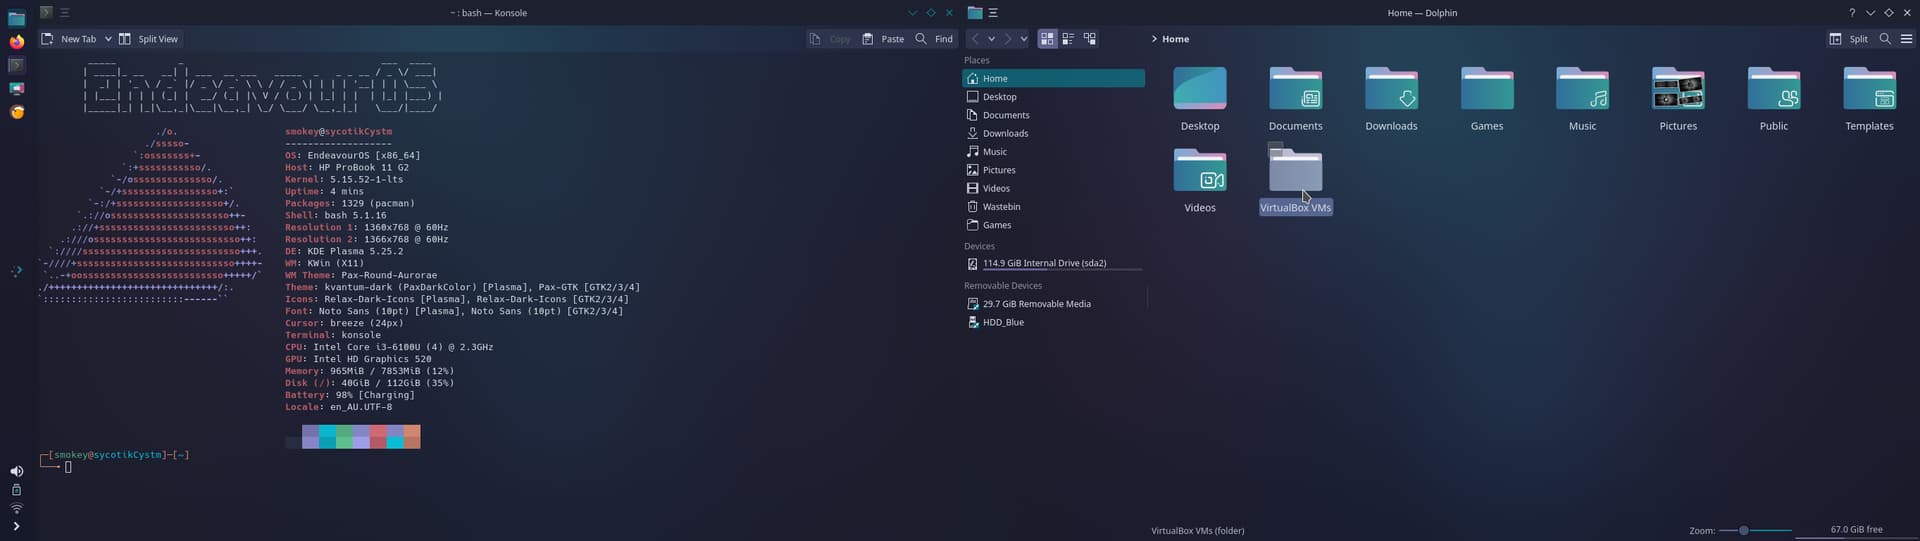Switch Dolphin to Compact view mode
This screenshot has width=1920, height=541.
[1068, 39]
